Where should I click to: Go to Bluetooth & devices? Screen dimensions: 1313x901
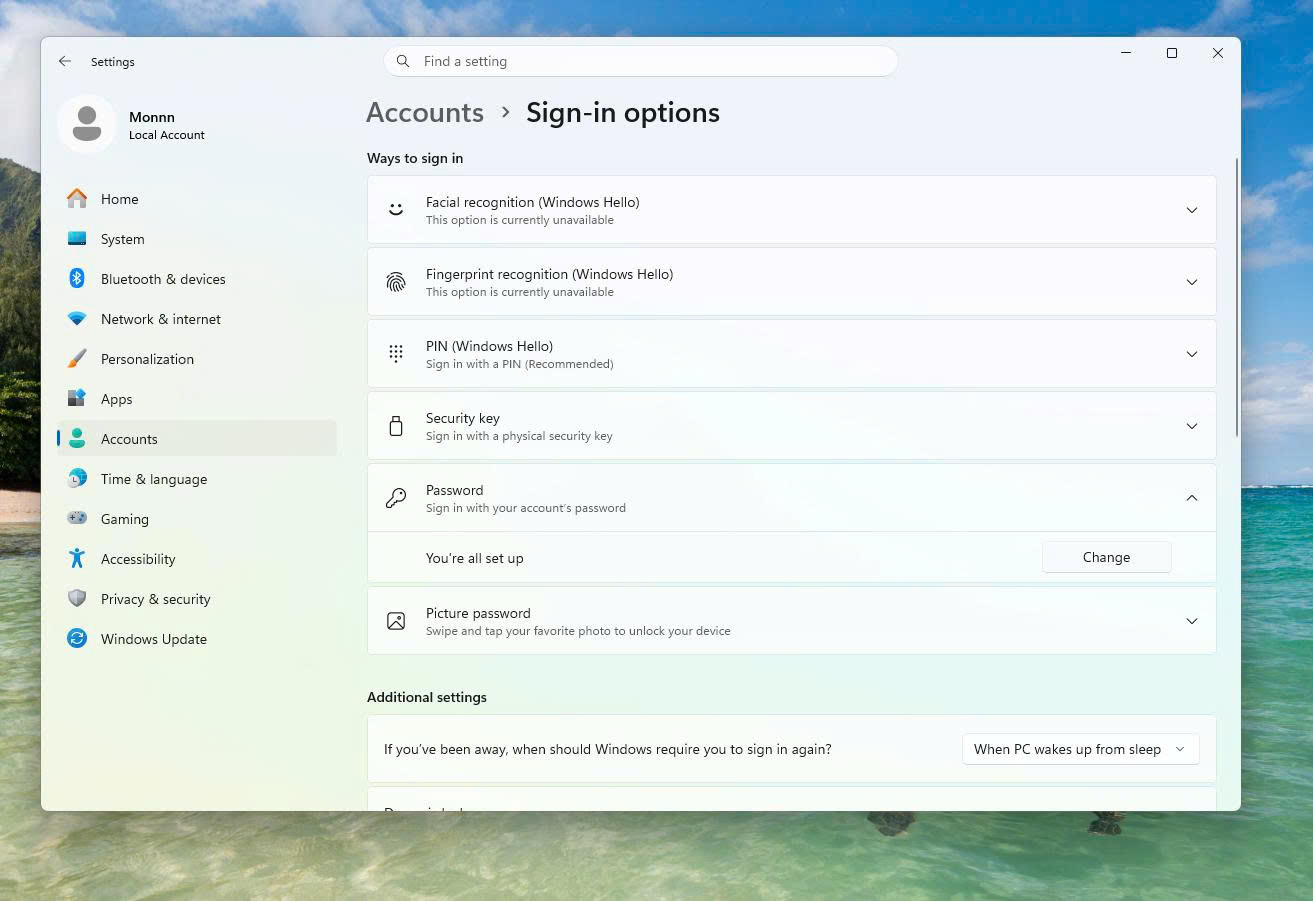tap(197, 279)
